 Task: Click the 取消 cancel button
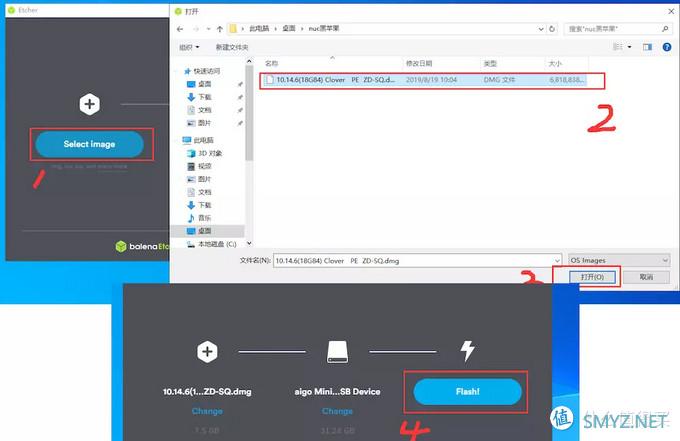[646, 277]
